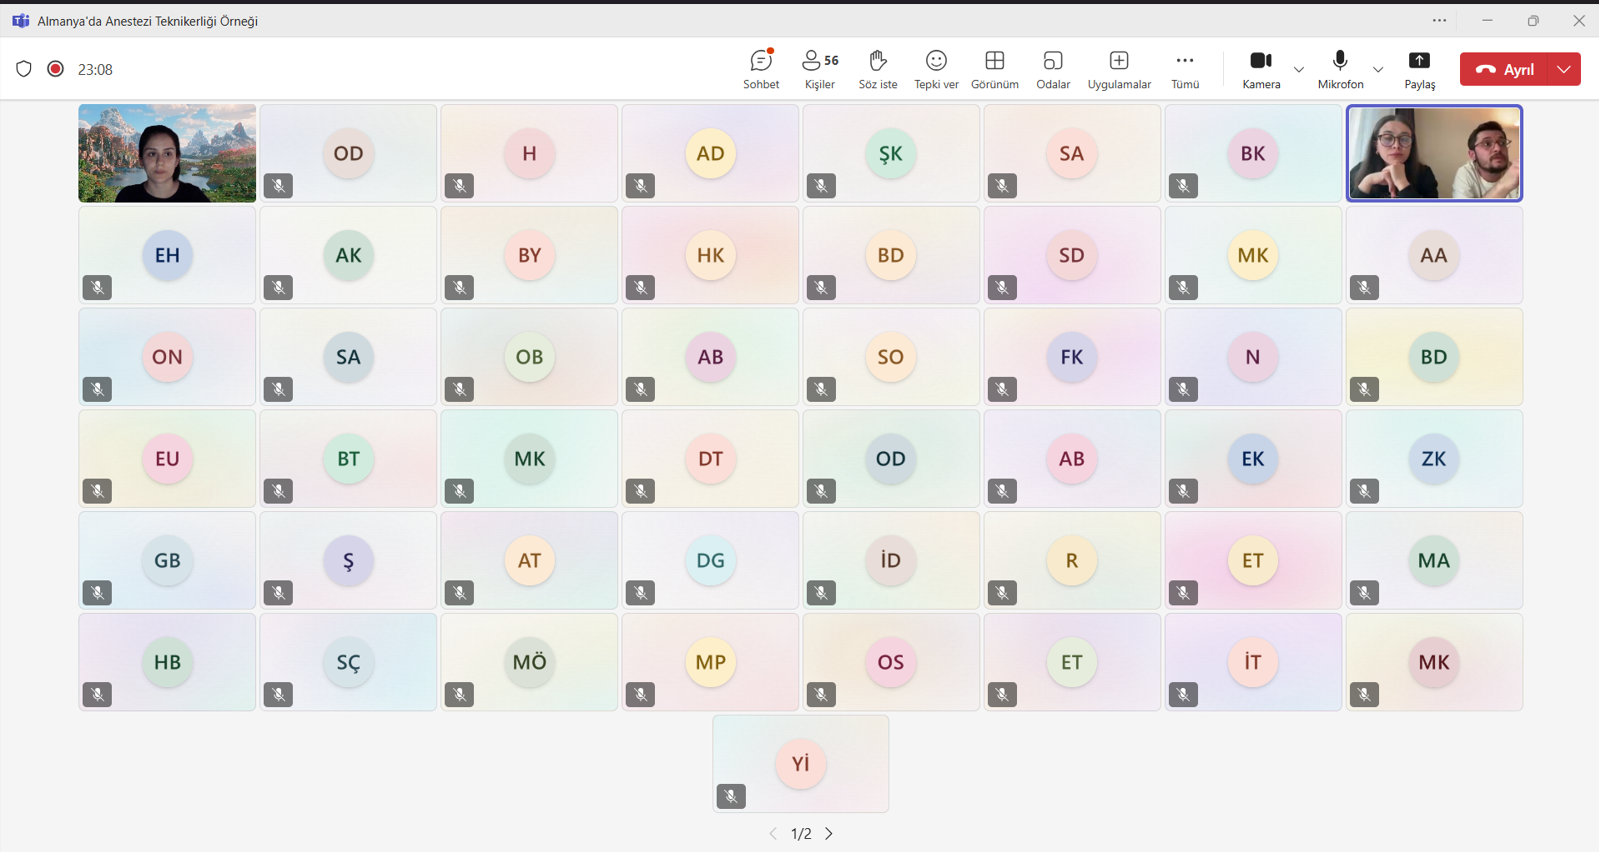Select the AD participant avatar
The image size is (1599, 852).
(x=710, y=153)
